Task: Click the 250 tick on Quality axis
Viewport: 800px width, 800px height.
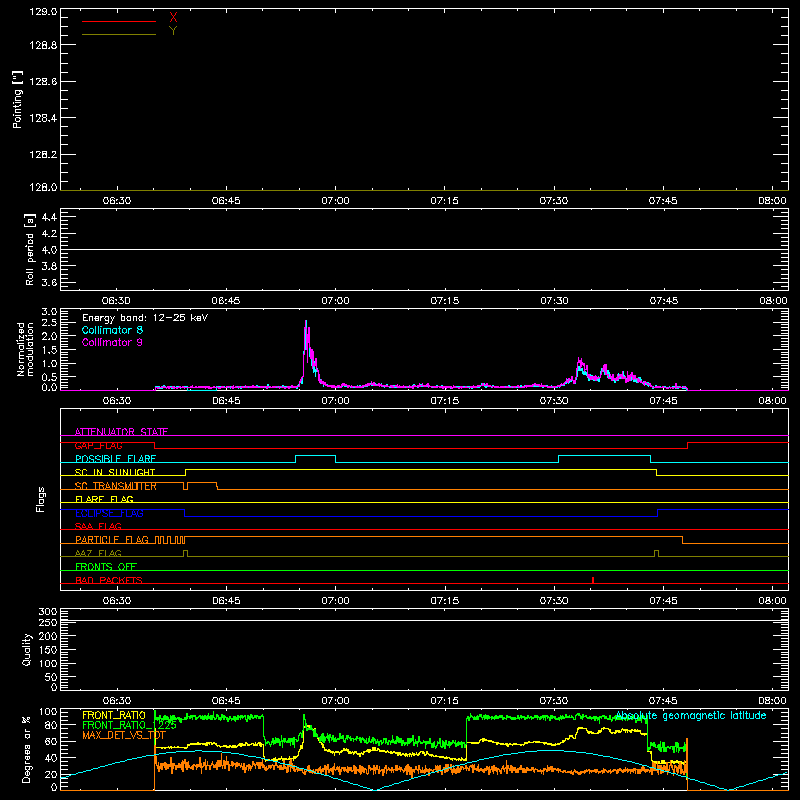Action: coord(48,623)
